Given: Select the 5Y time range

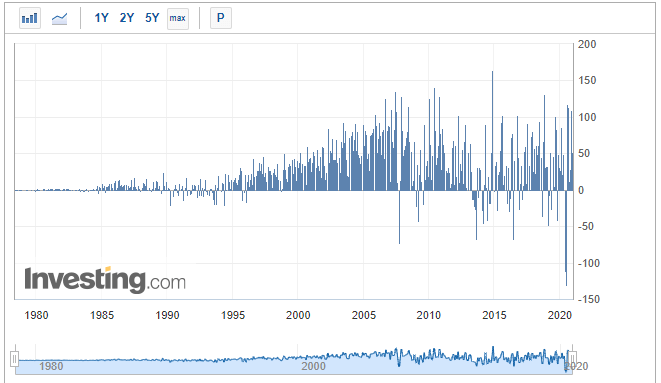Looking at the screenshot, I should [152, 18].
